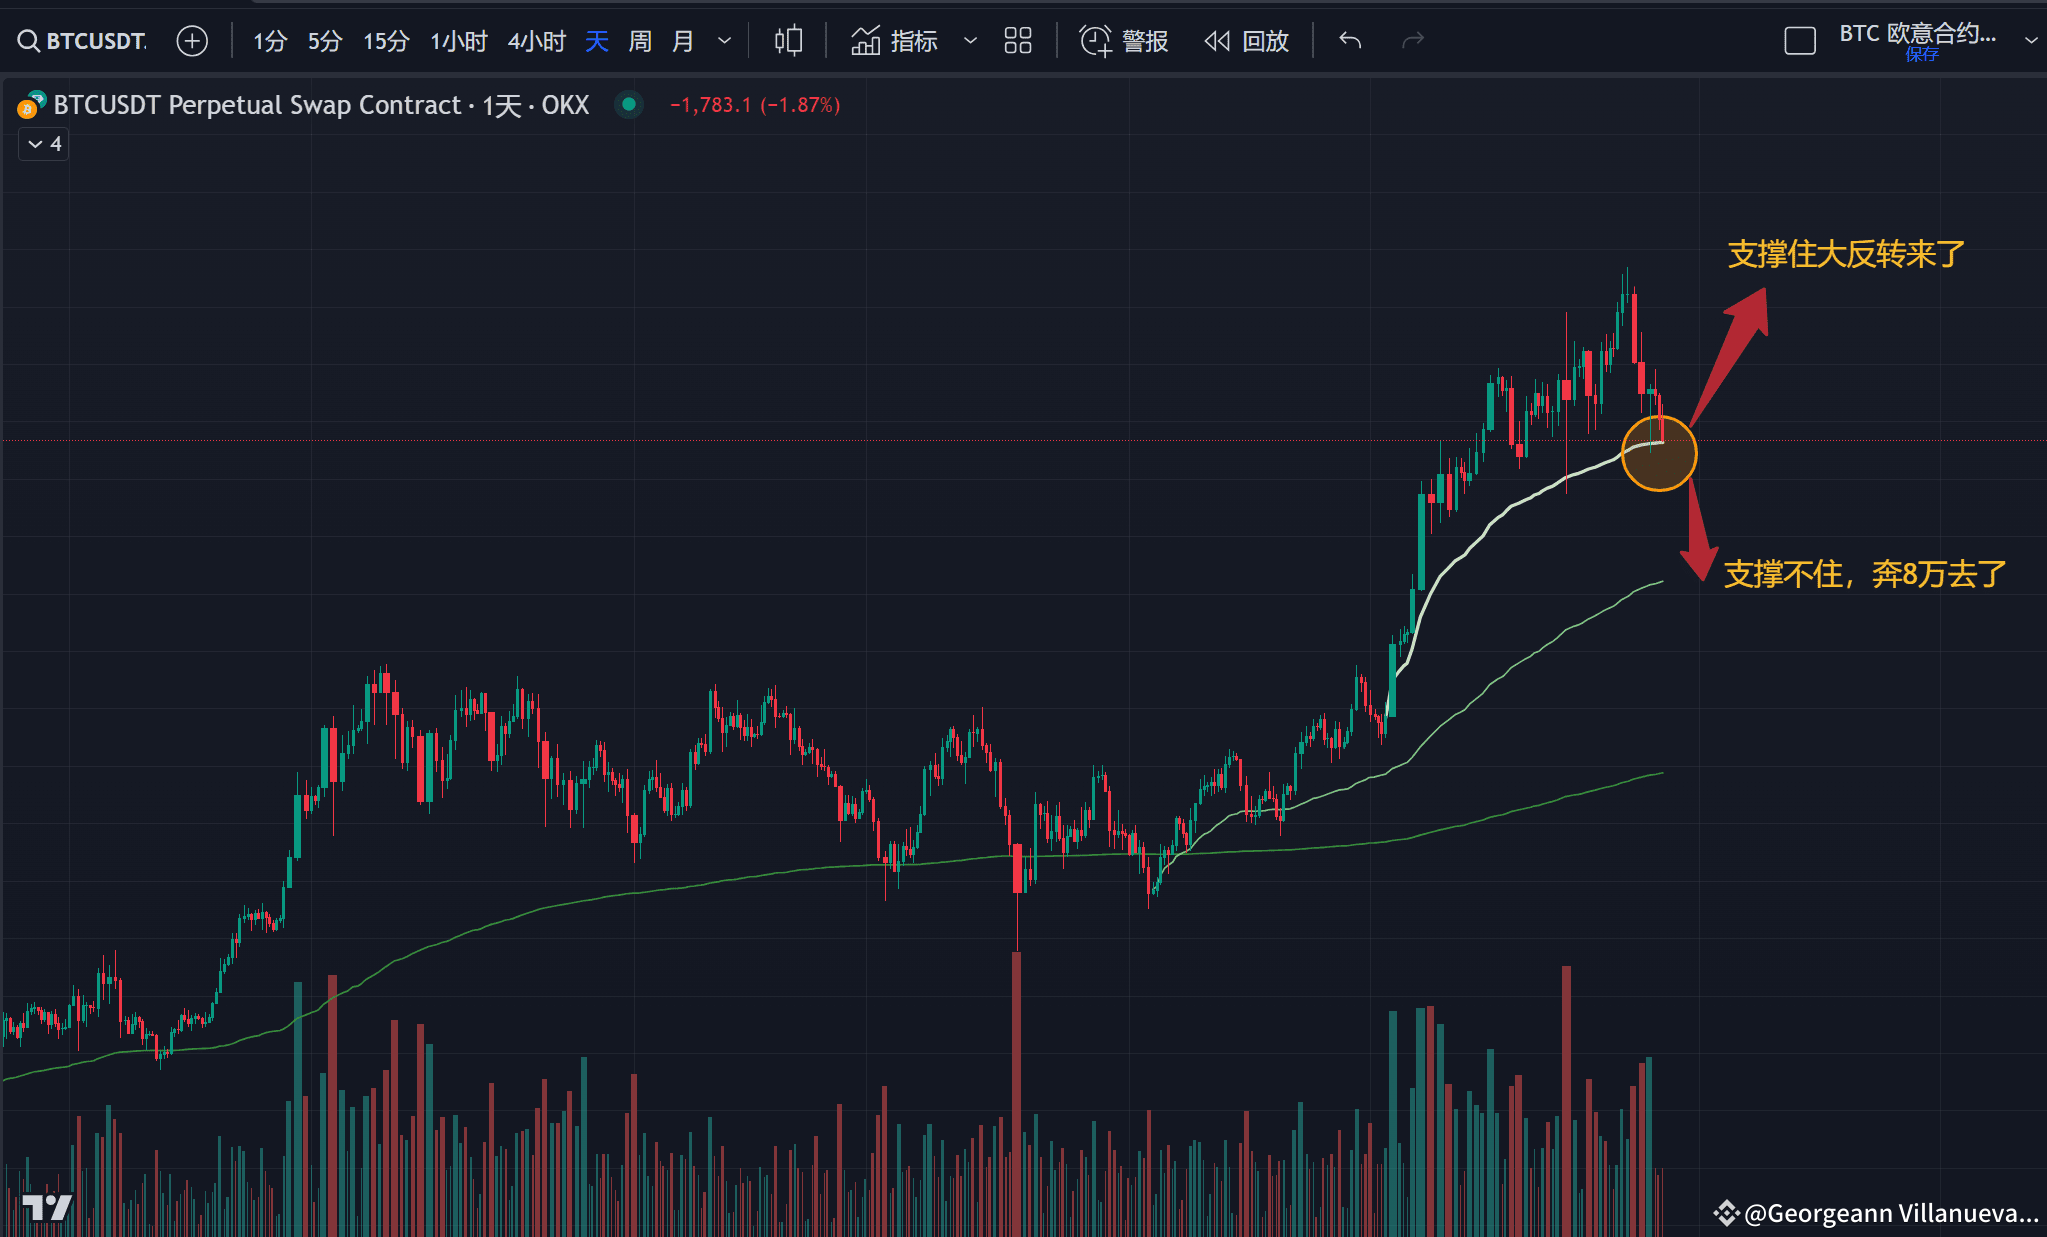Expand the legend indicators via the 4 chevron
Image resolution: width=2047 pixels, height=1237 pixels.
point(42,144)
